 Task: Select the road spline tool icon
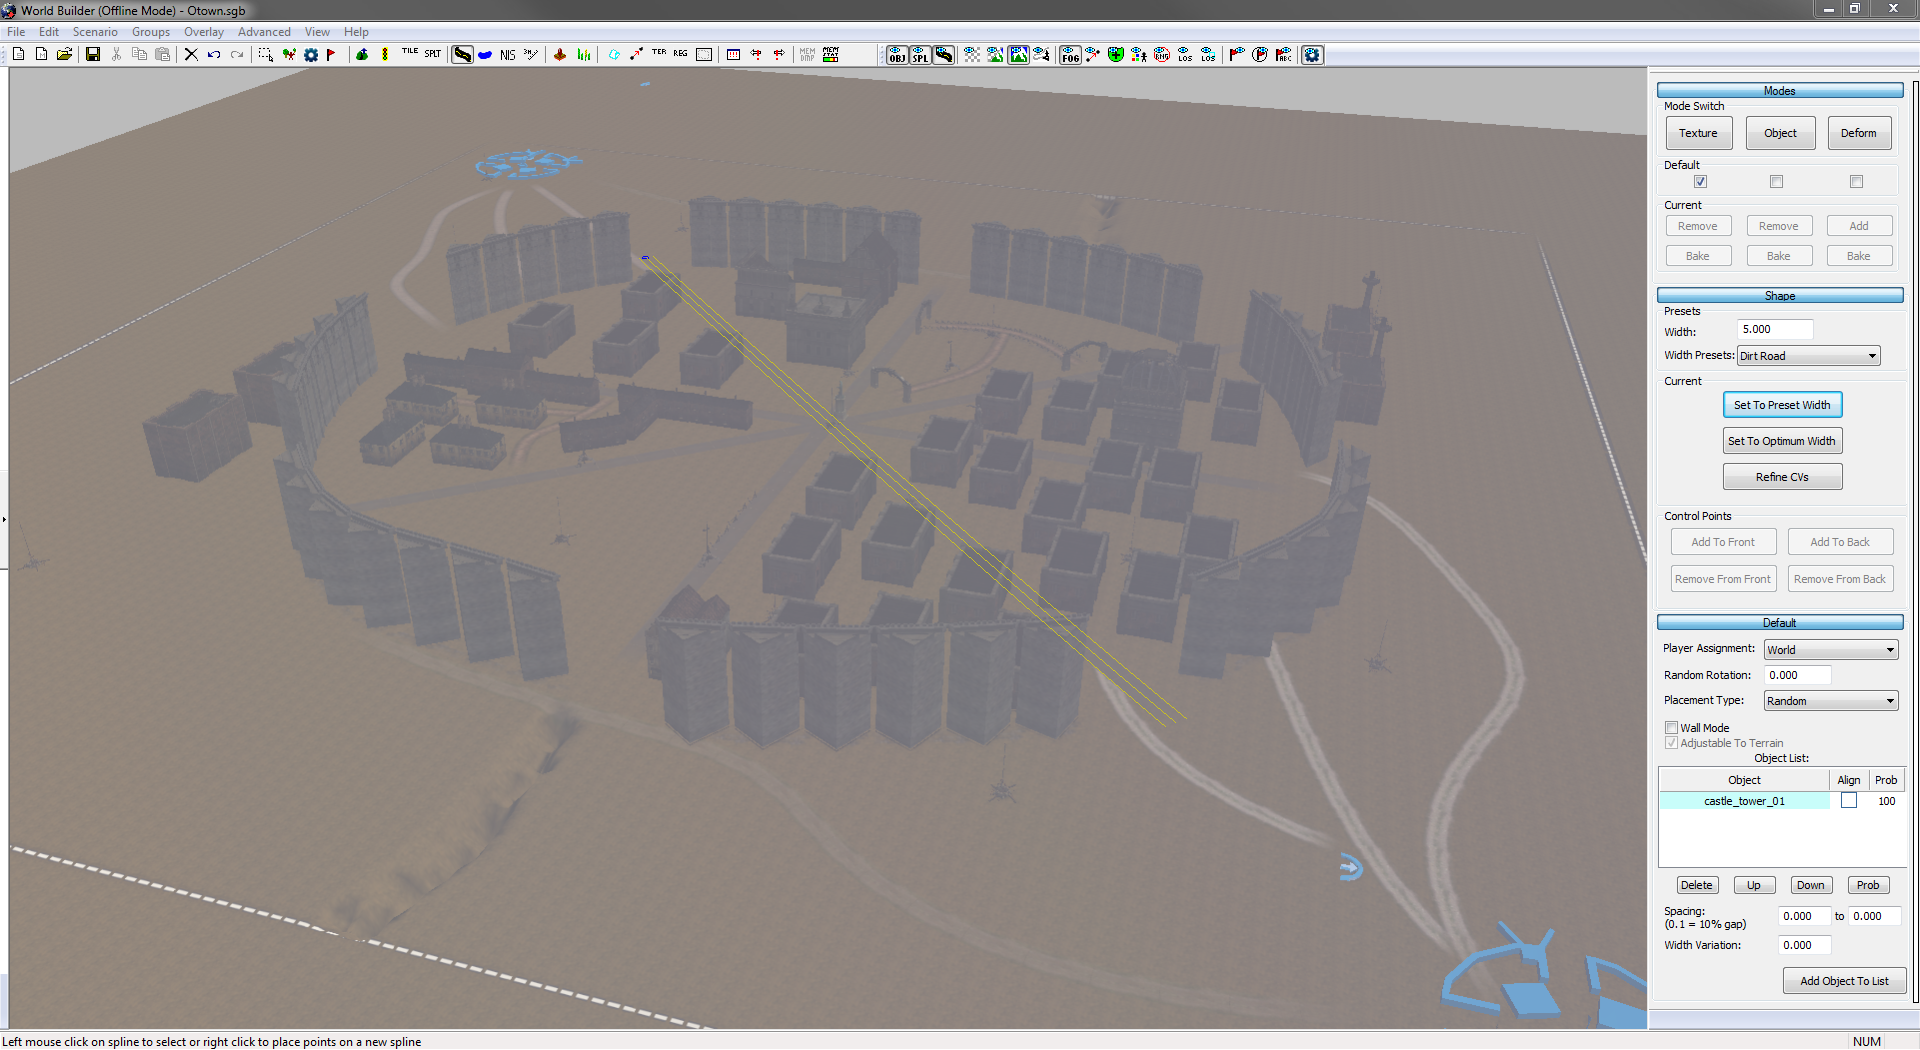pos(462,54)
